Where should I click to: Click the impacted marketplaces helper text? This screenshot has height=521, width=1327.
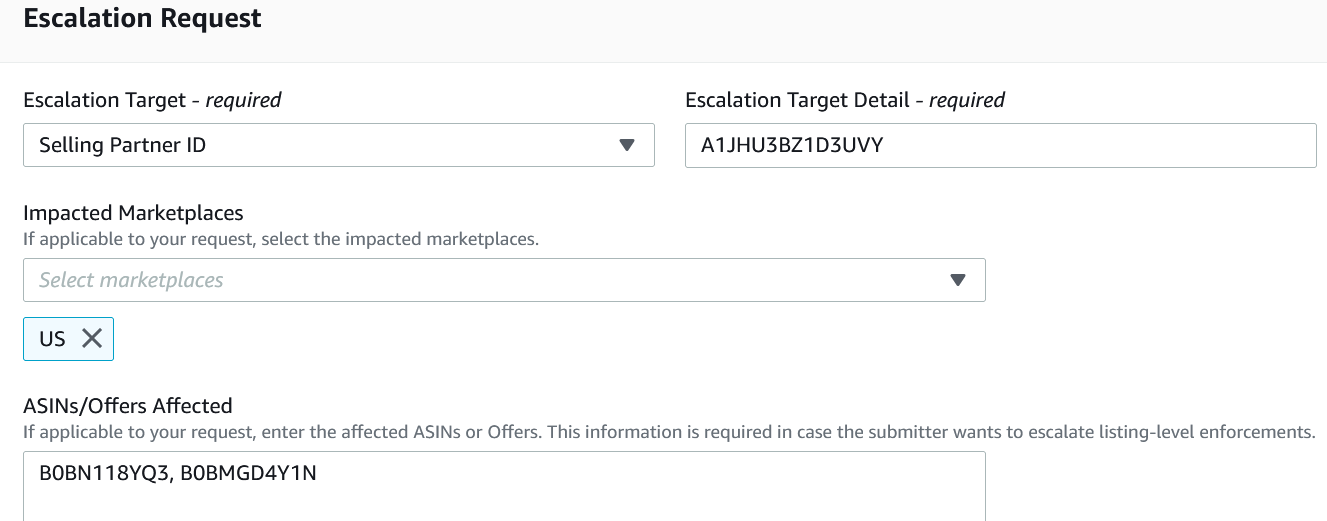coord(281,240)
